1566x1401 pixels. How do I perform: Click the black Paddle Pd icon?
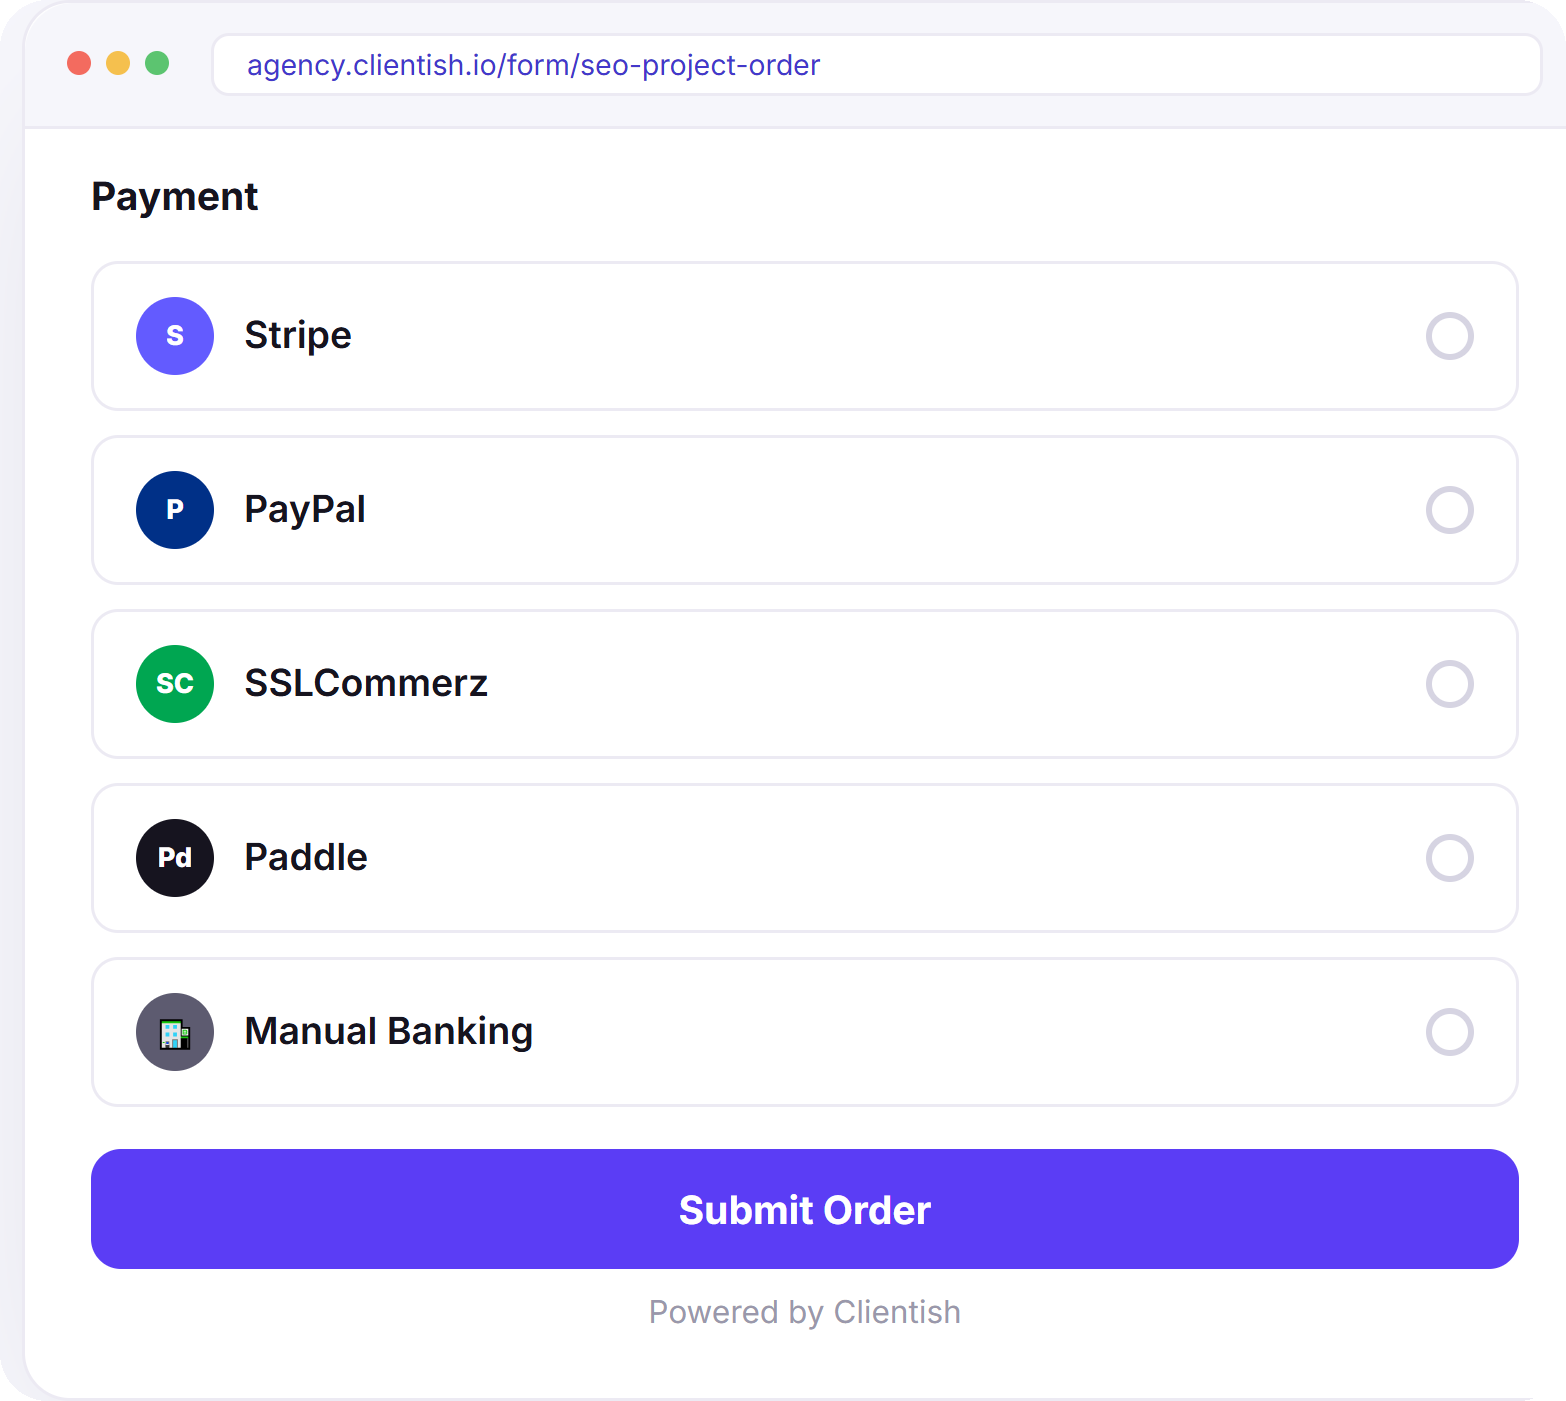[175, 858]
